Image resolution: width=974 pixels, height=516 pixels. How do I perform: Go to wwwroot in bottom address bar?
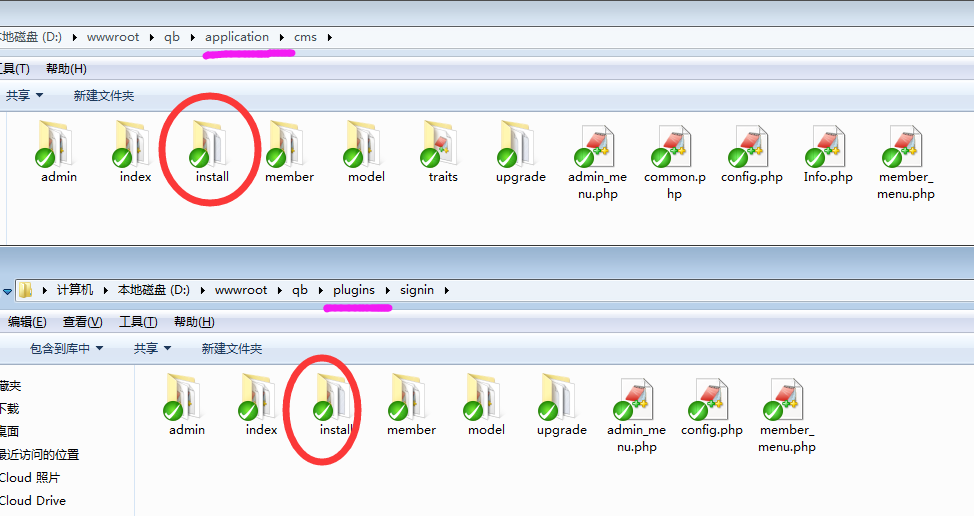[x=241, y=290]
